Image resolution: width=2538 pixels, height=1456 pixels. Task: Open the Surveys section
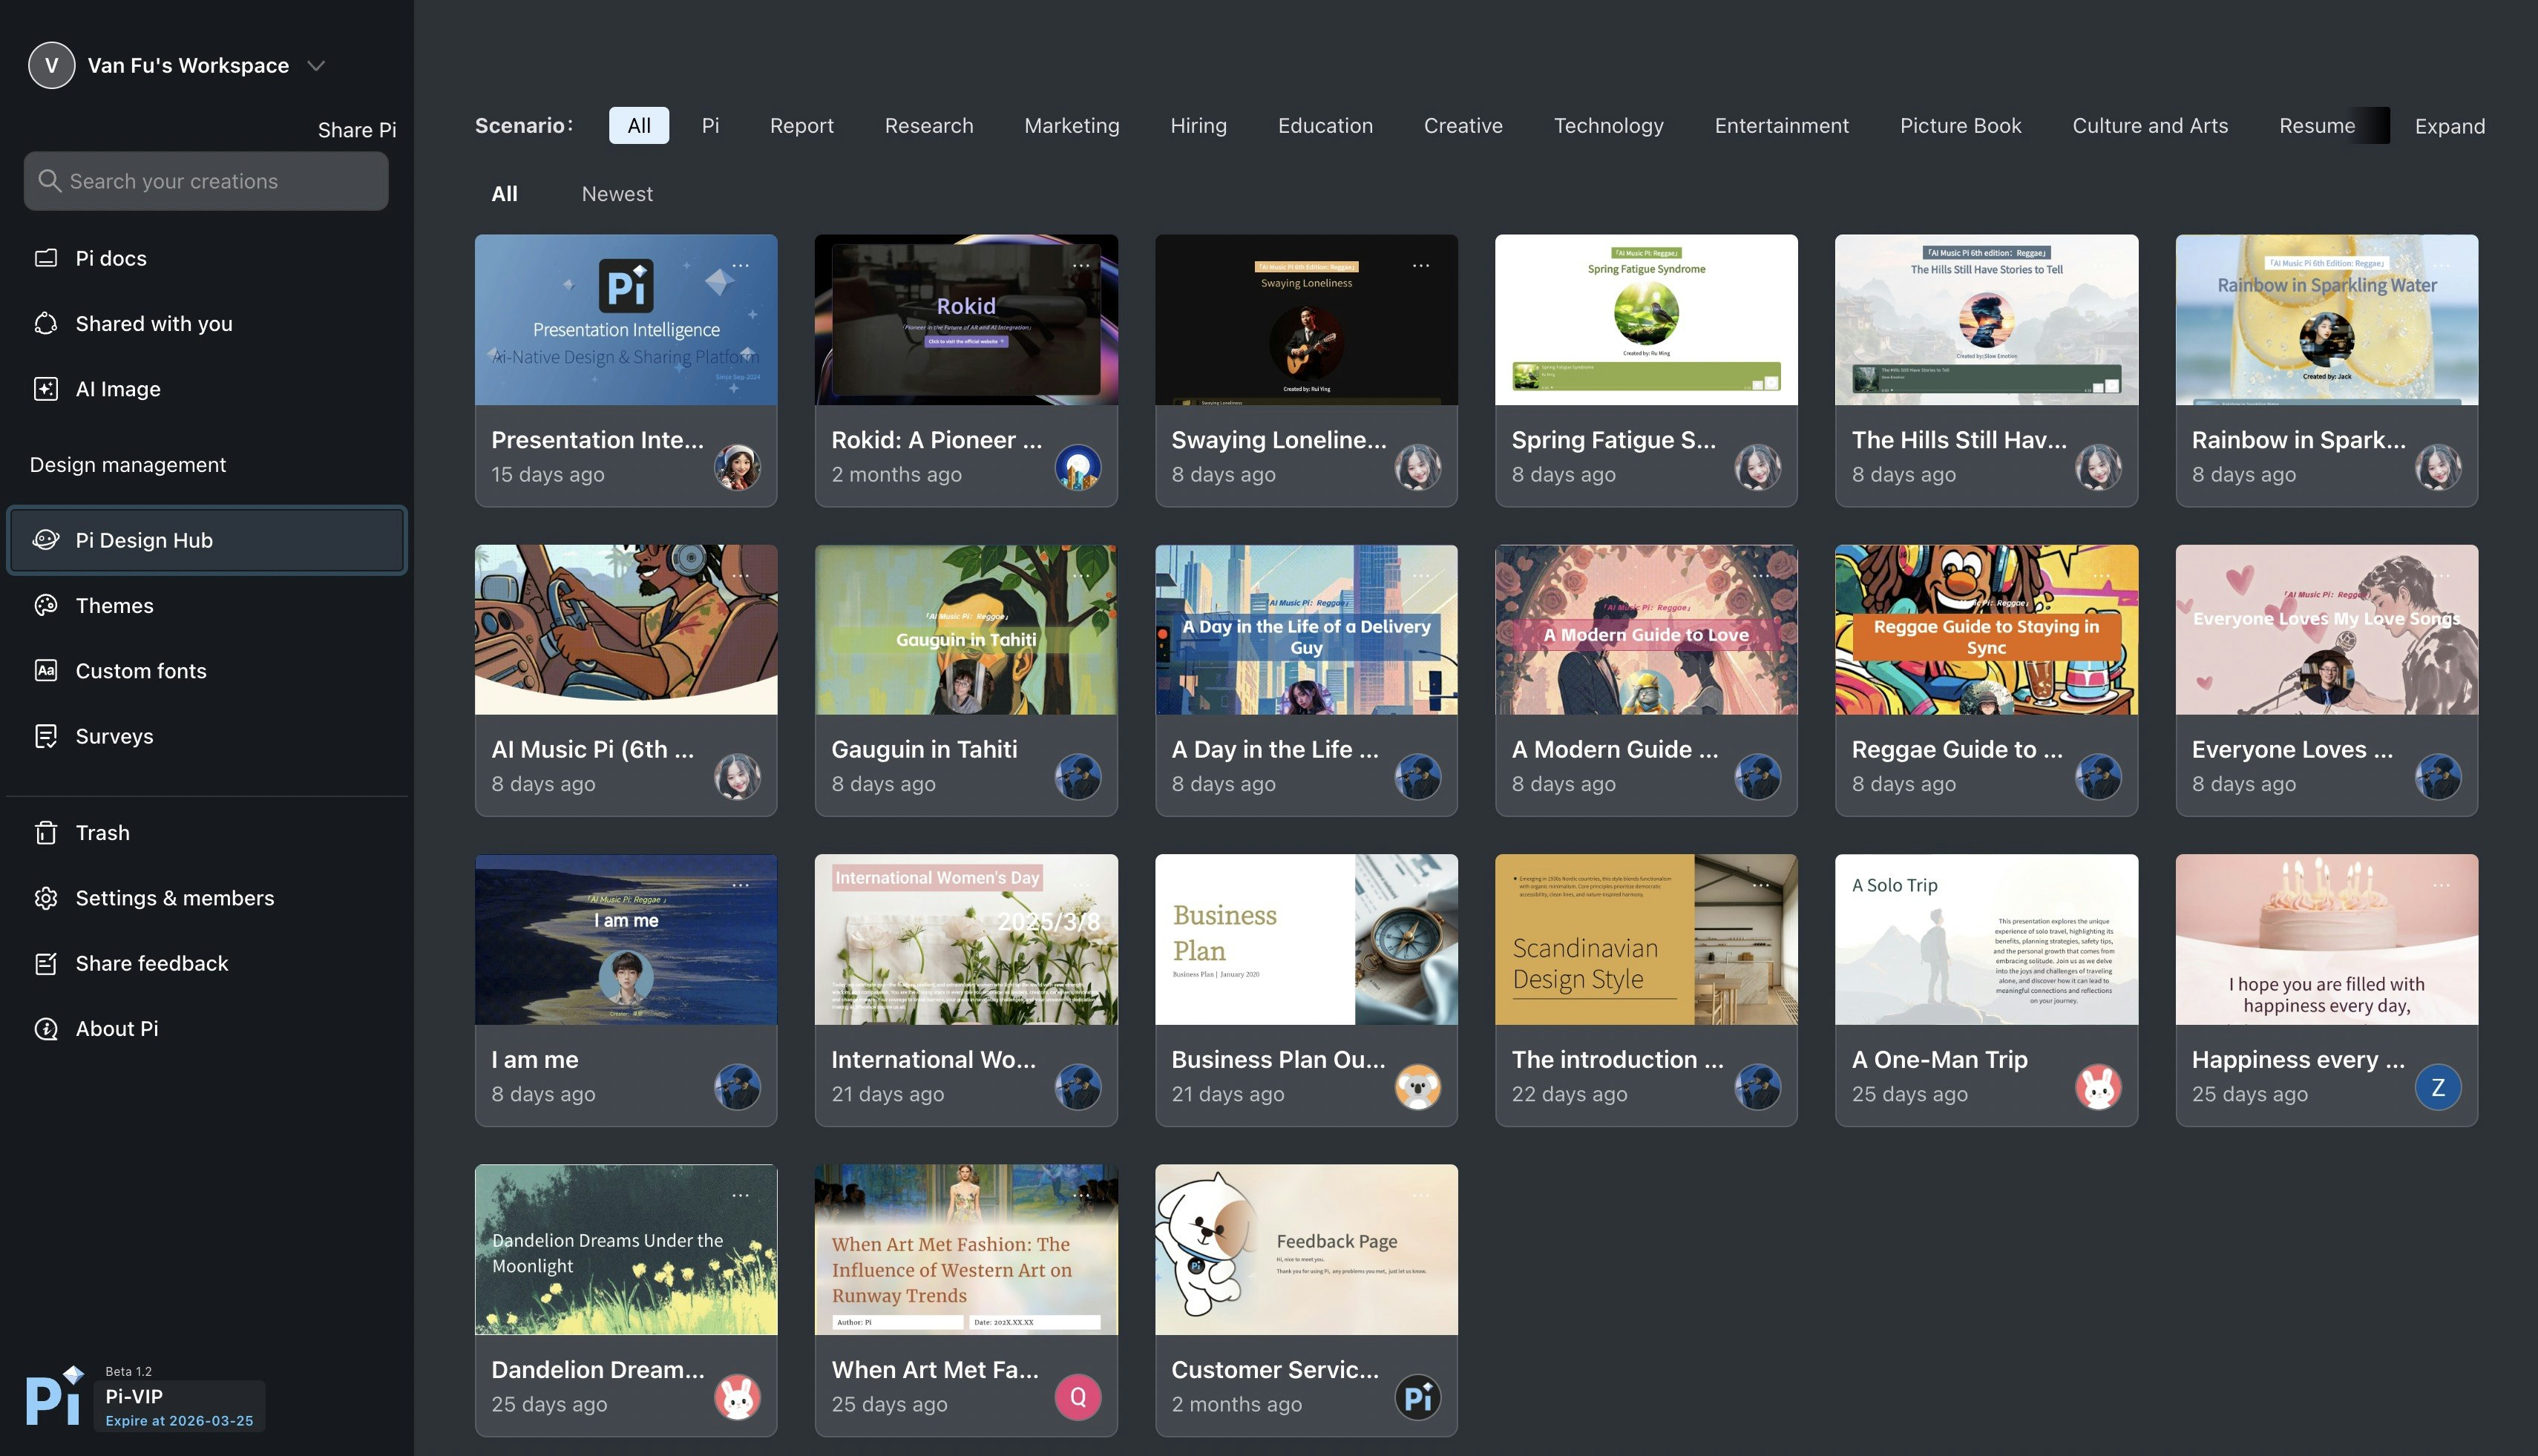[x=114, y=736]
